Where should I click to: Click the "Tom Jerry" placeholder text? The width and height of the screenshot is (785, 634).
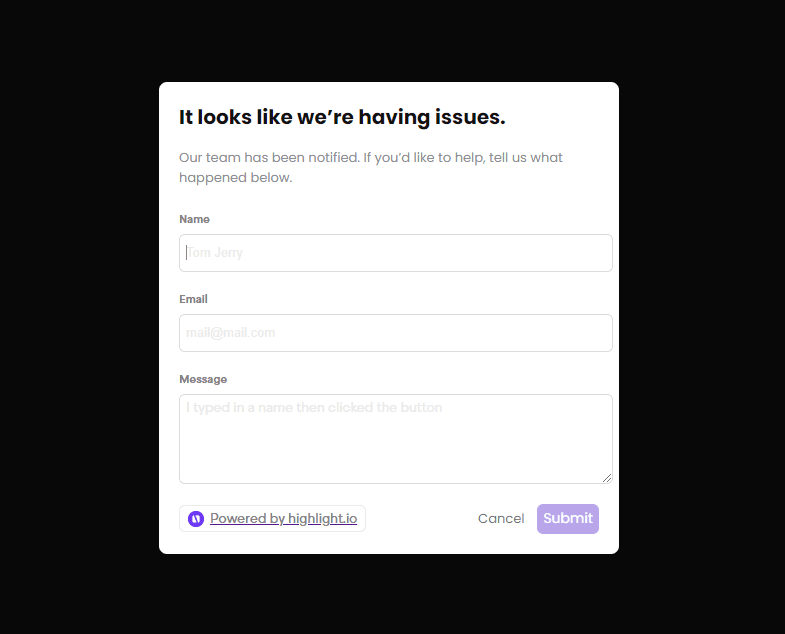pos(216,253)
